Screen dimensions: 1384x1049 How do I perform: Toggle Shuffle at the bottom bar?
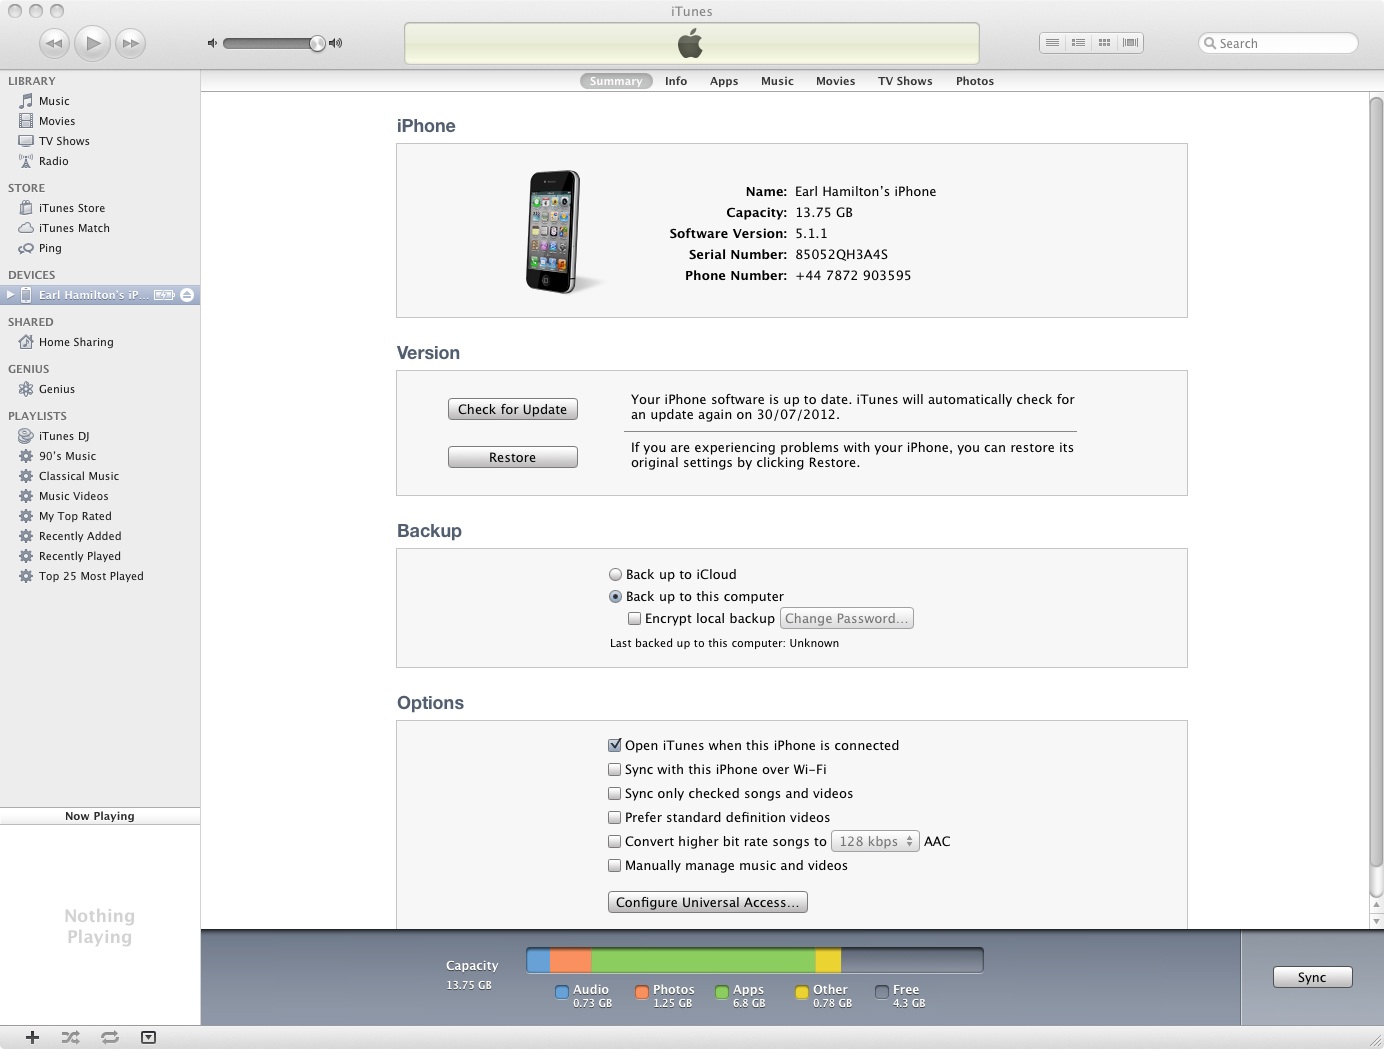[70, 1037]
